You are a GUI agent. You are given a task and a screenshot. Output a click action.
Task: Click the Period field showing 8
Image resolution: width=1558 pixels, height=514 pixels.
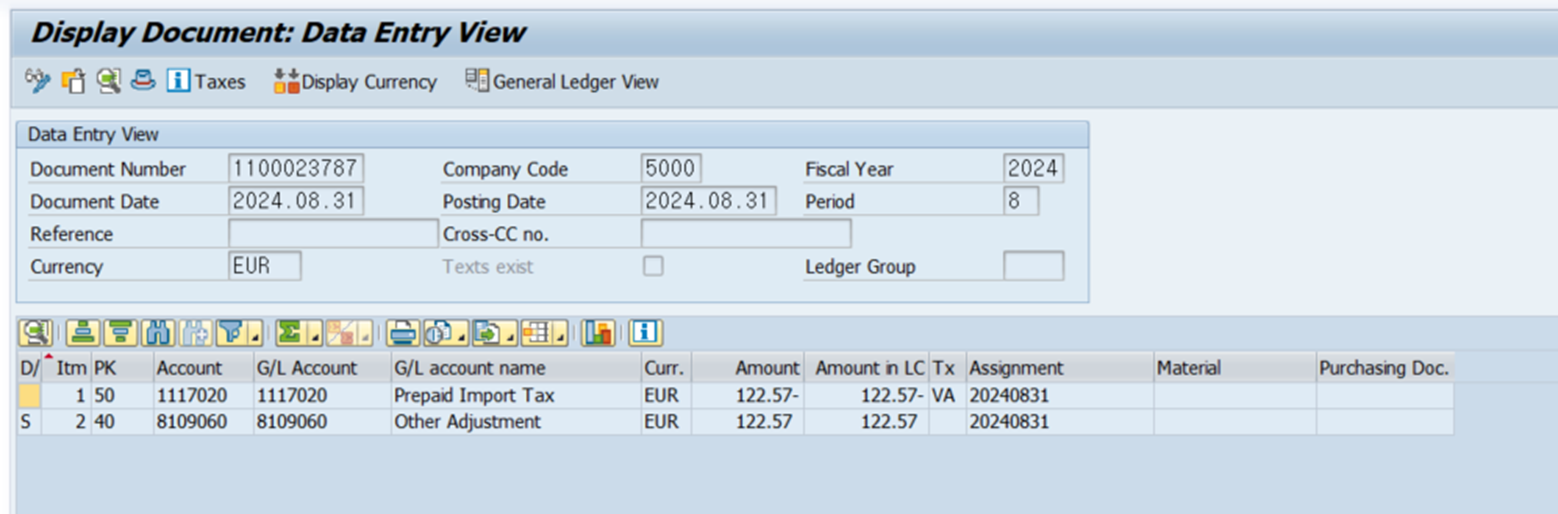tap(1021, 200)
